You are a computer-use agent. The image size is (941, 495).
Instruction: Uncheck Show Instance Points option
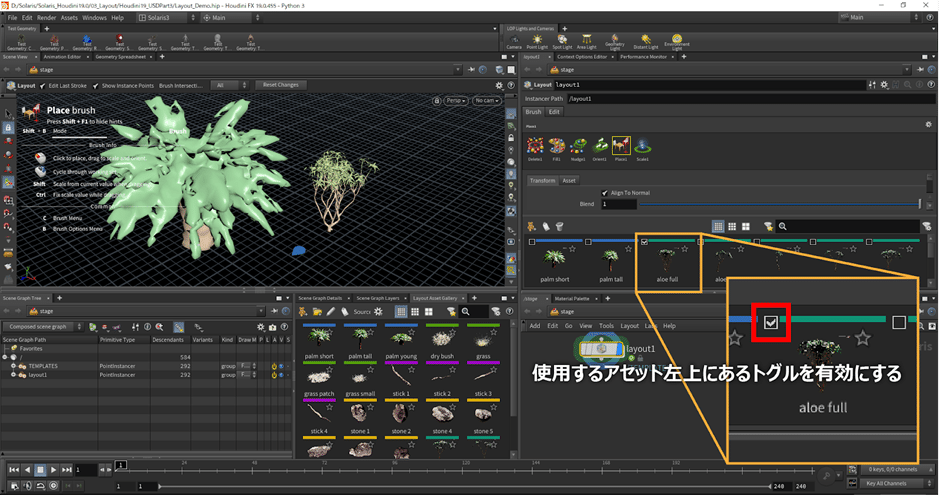click(x=97, y=85)
